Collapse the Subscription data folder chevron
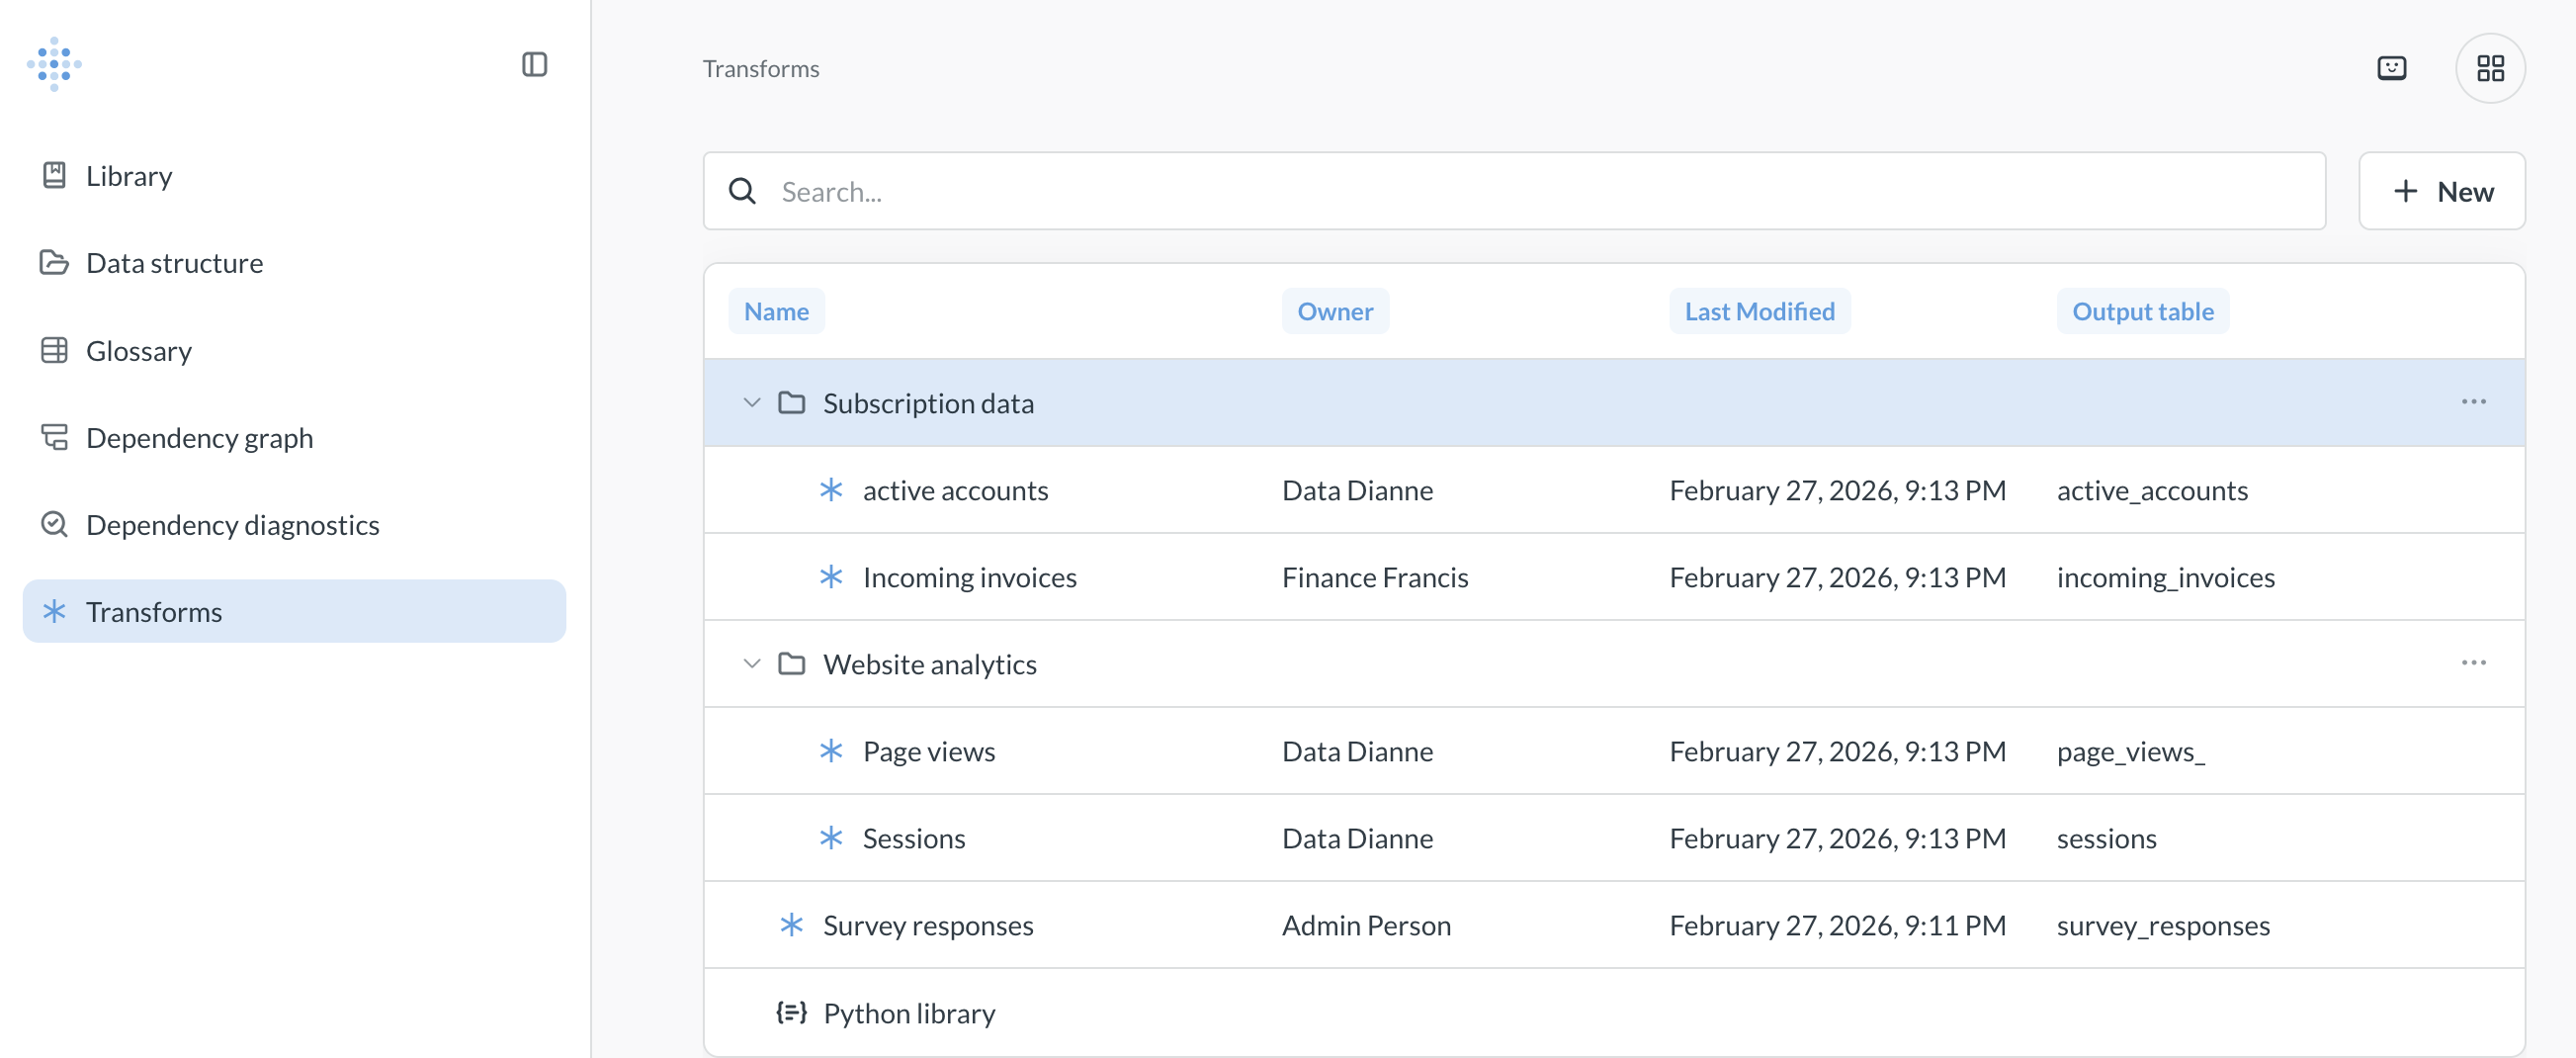2576x1058 pixels. tap(752, 403)
